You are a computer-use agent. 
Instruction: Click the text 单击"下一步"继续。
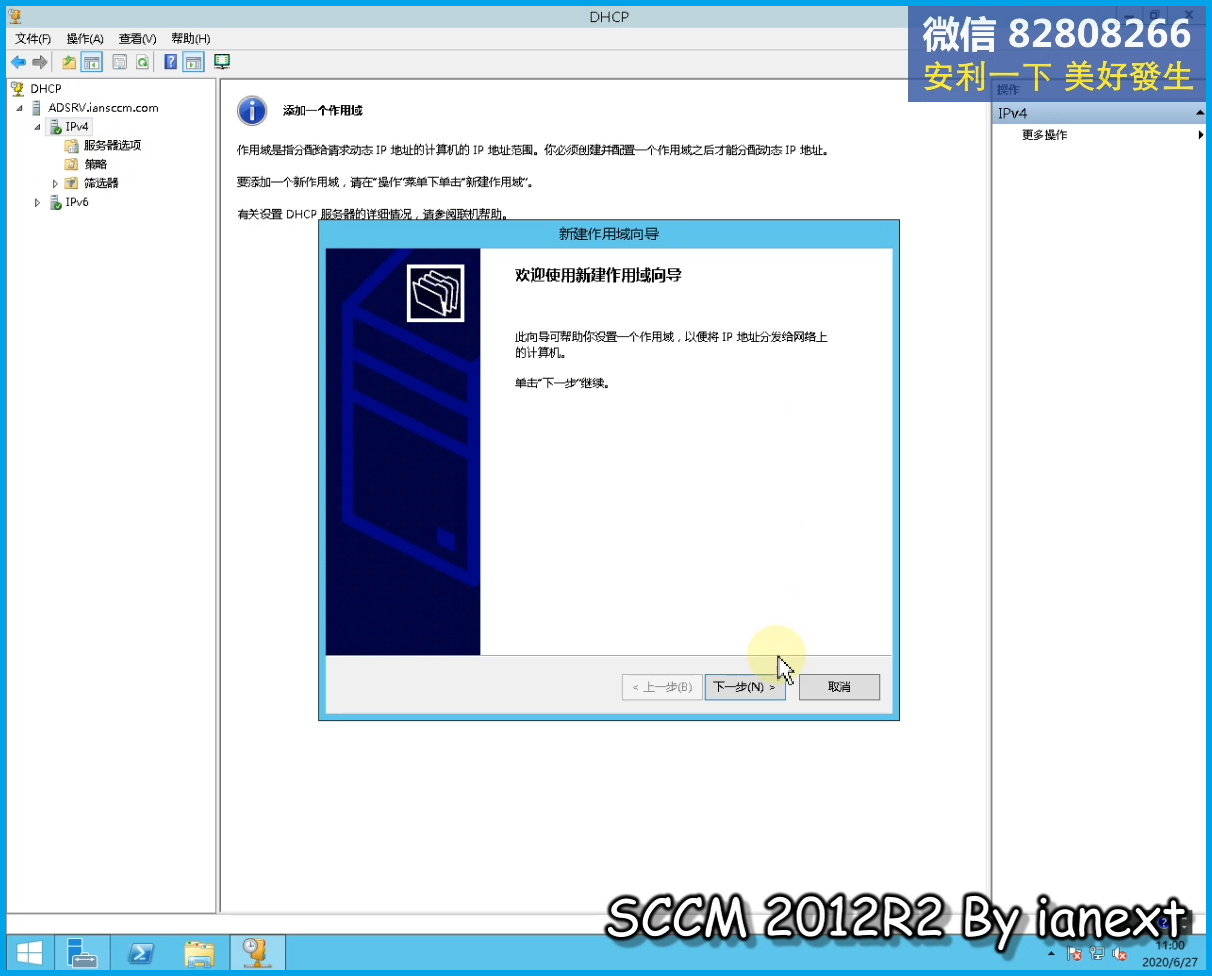tap(562, 383)
